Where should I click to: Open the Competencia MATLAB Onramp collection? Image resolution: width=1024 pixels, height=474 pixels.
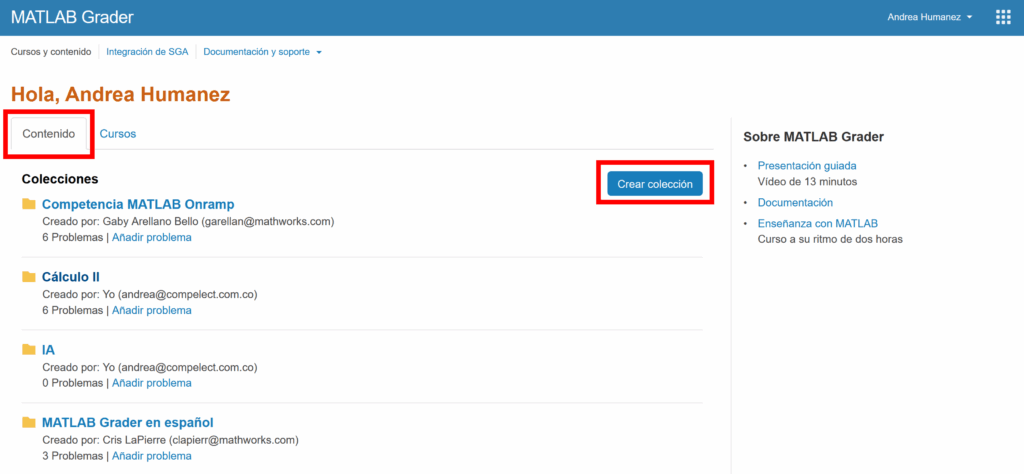138,204
